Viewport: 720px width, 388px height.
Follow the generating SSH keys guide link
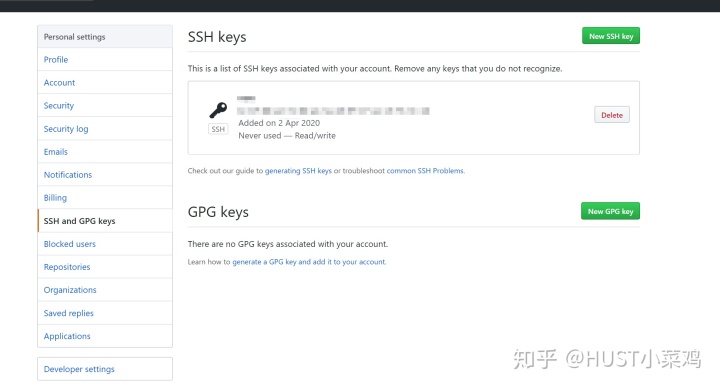click(298, 171)
